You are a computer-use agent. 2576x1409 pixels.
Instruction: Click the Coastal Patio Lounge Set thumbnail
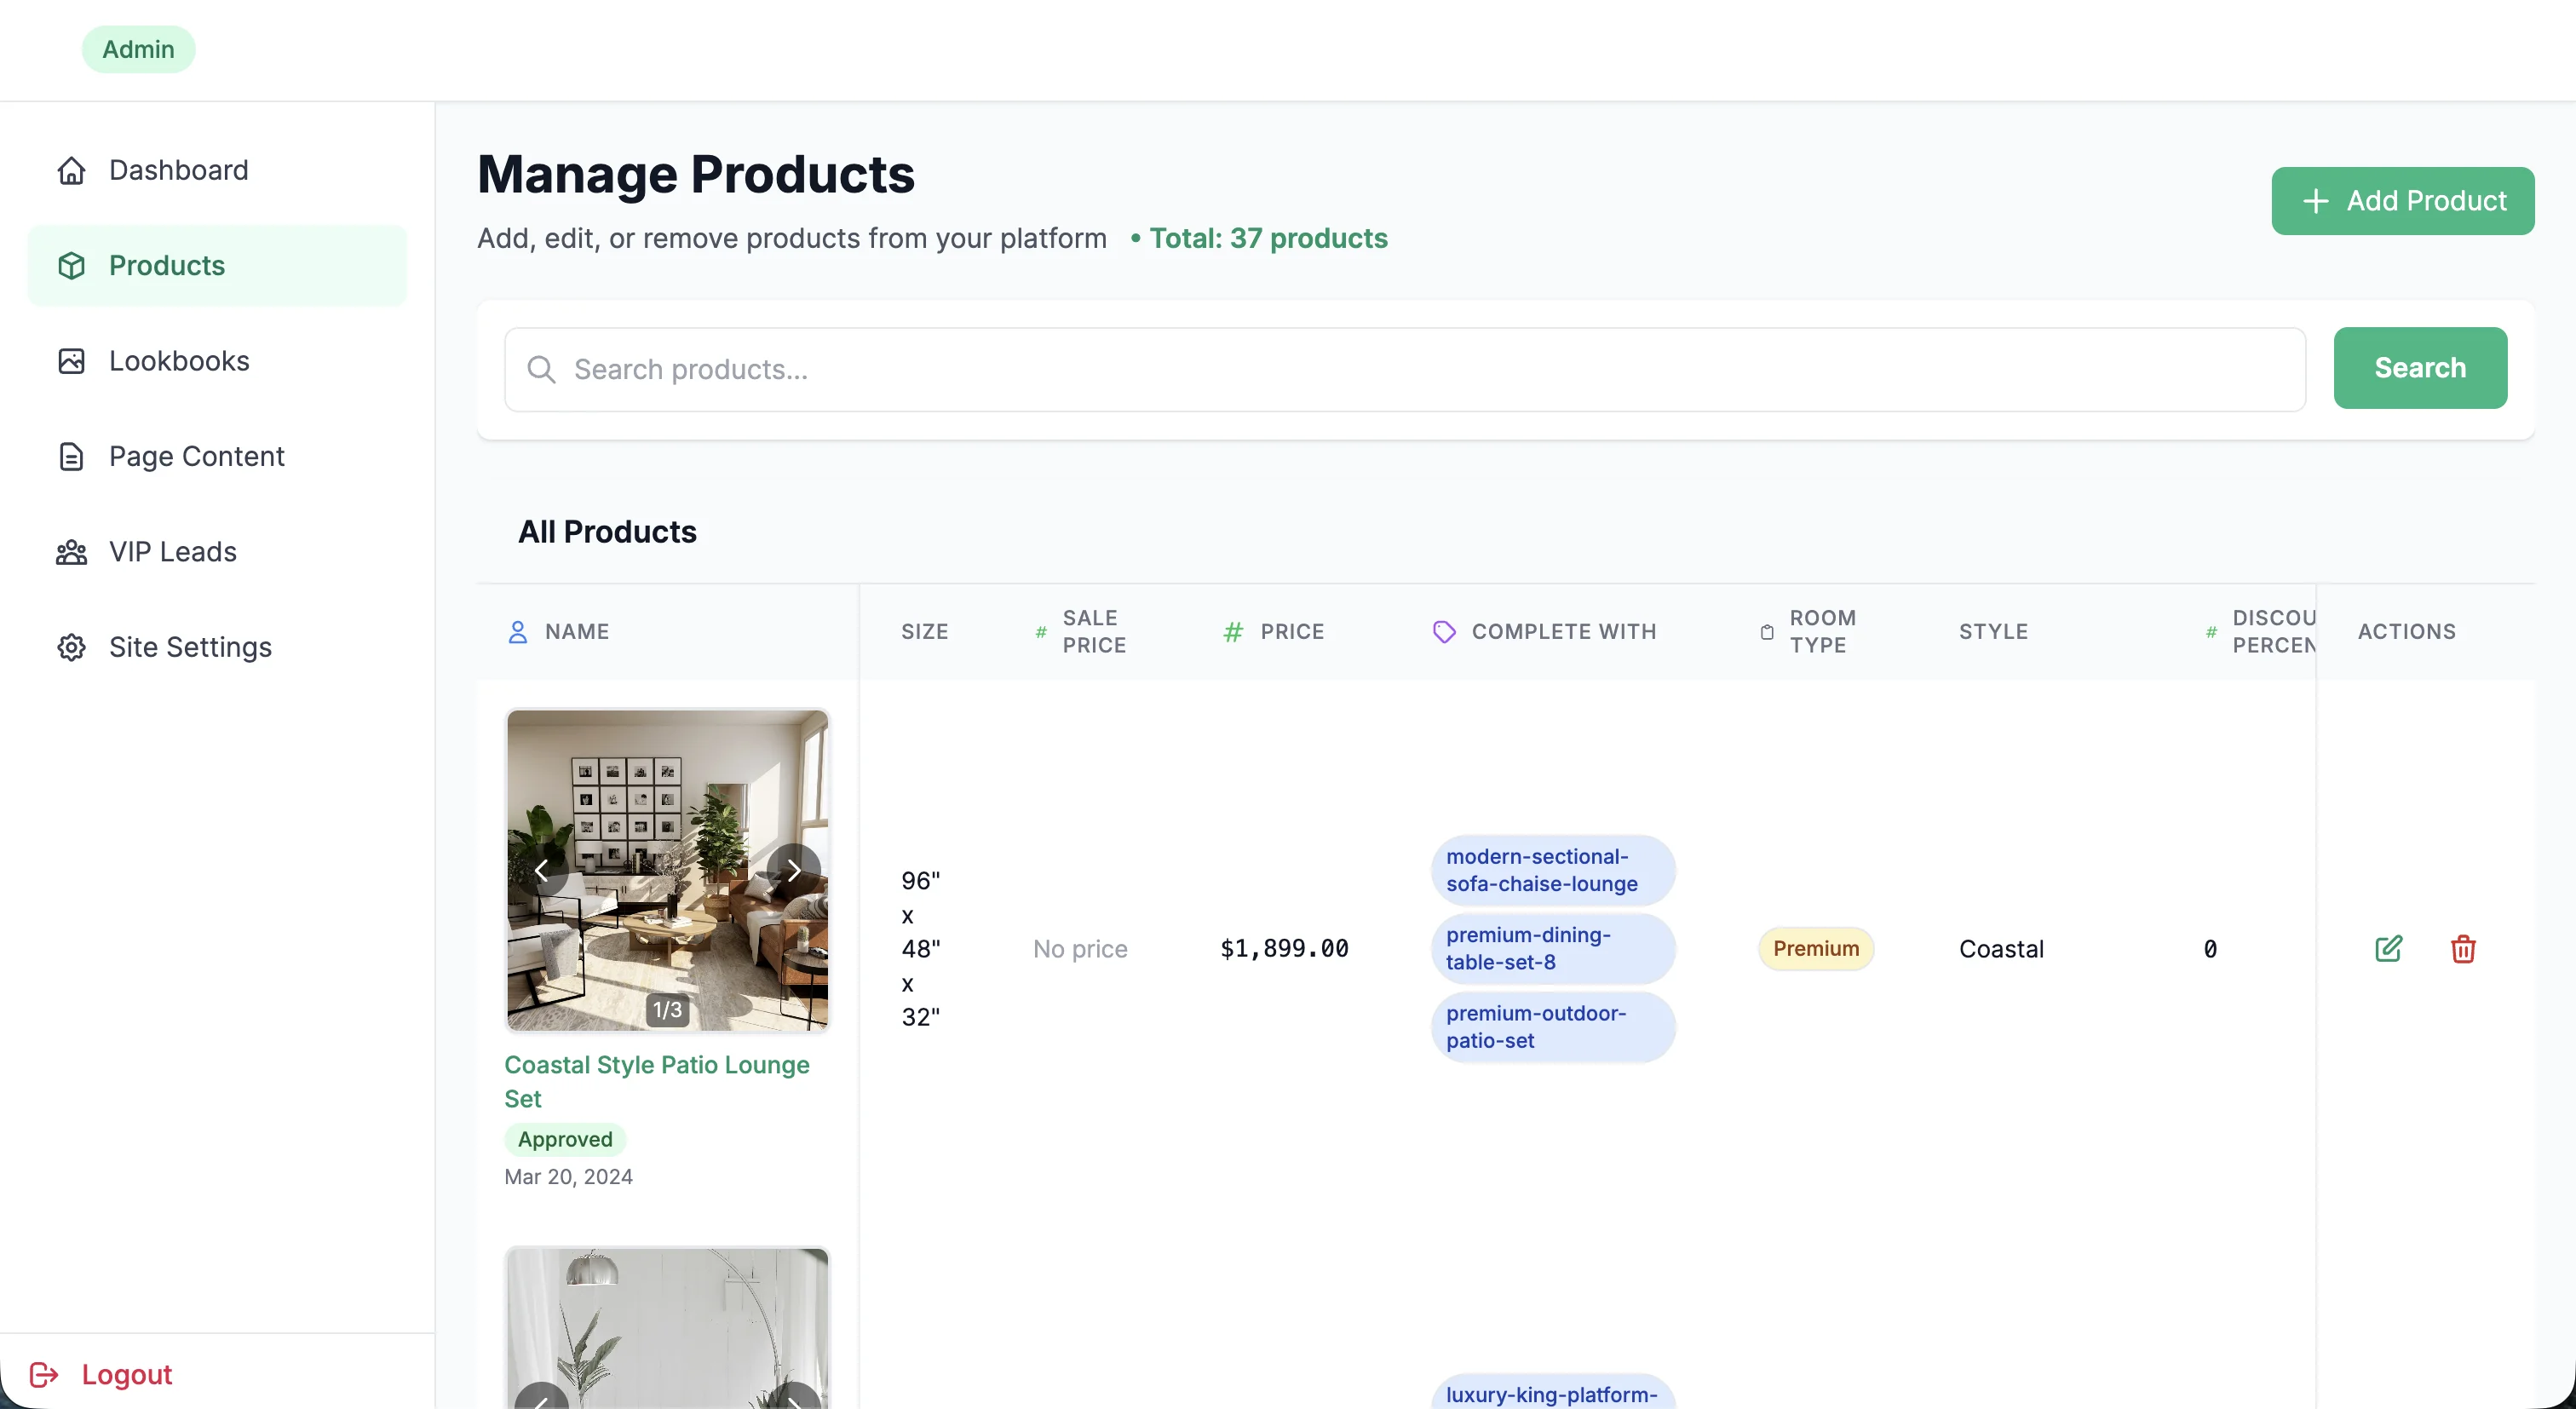point(667,870)
